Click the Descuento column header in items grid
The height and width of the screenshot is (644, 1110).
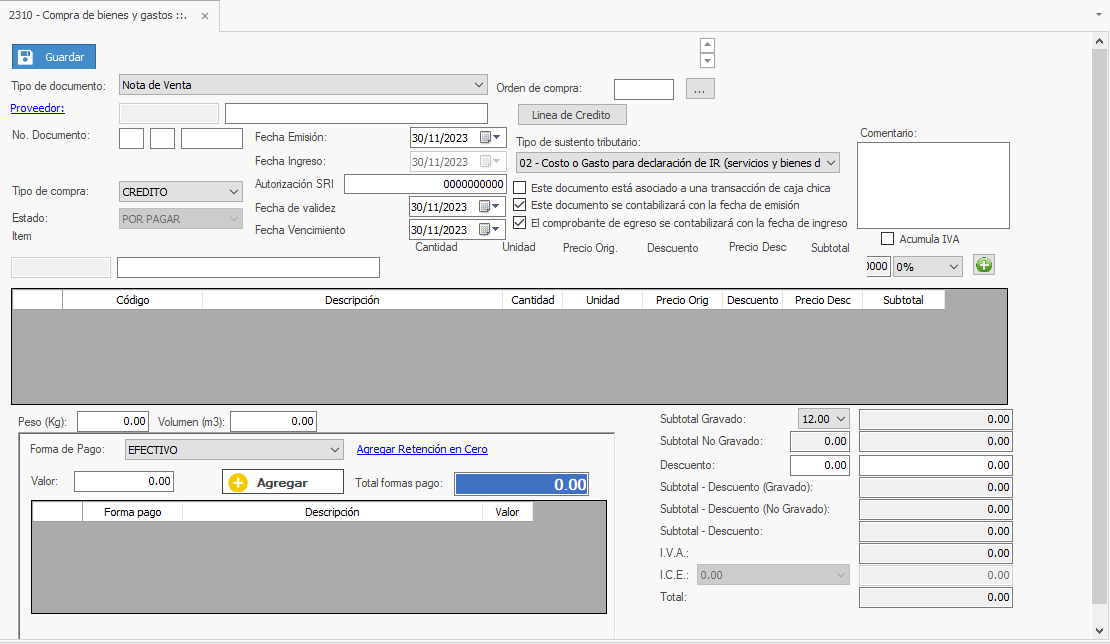coord(753,300)
